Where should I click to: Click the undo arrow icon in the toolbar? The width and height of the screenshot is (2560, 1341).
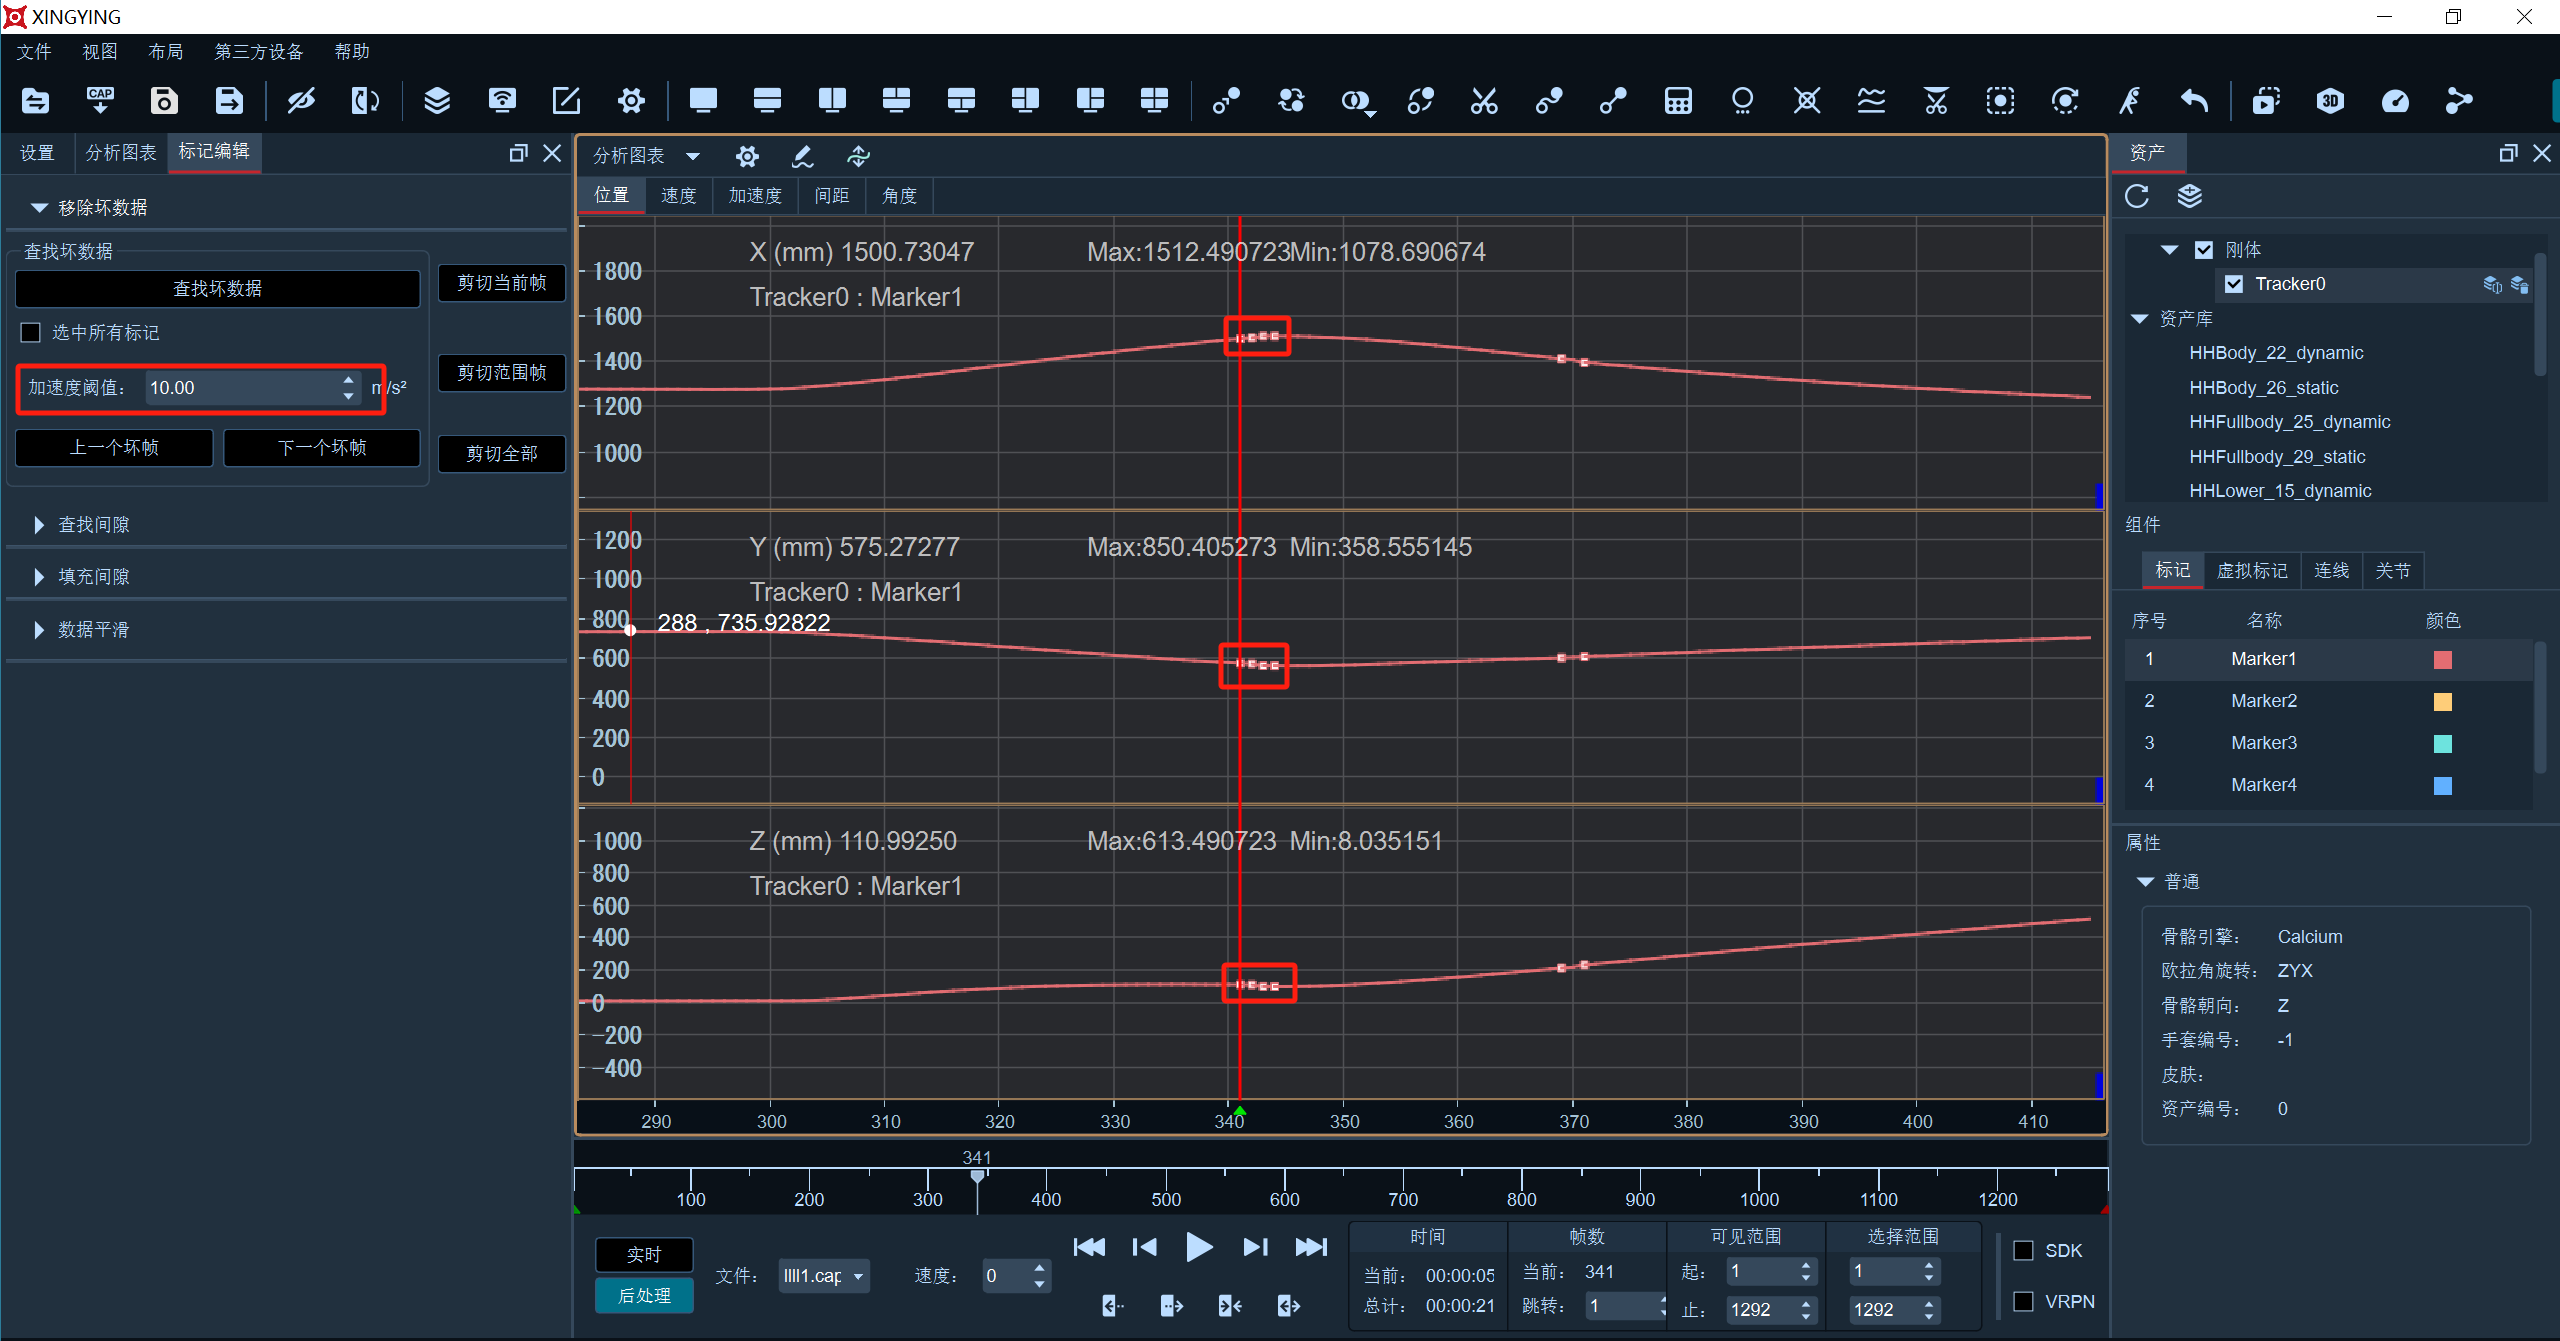(2194, 101)
